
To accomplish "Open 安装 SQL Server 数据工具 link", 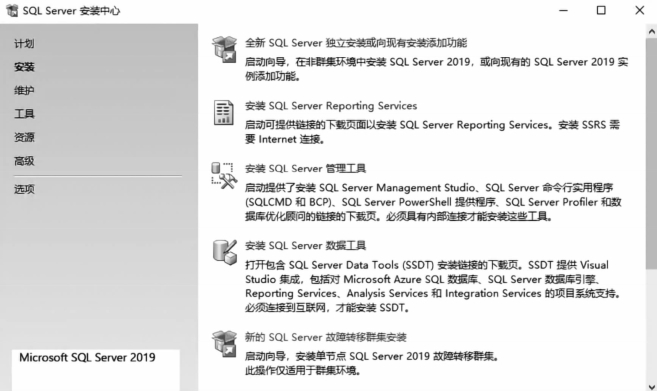I will pos(305,246).
